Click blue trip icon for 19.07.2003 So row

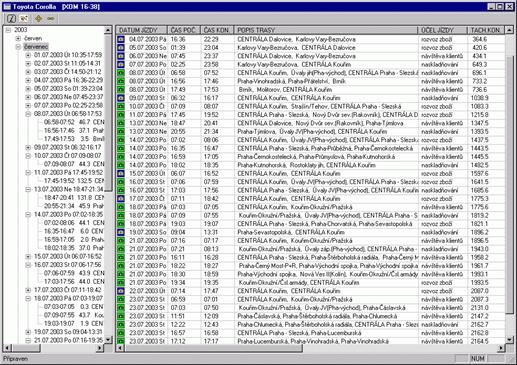point(121,232)
